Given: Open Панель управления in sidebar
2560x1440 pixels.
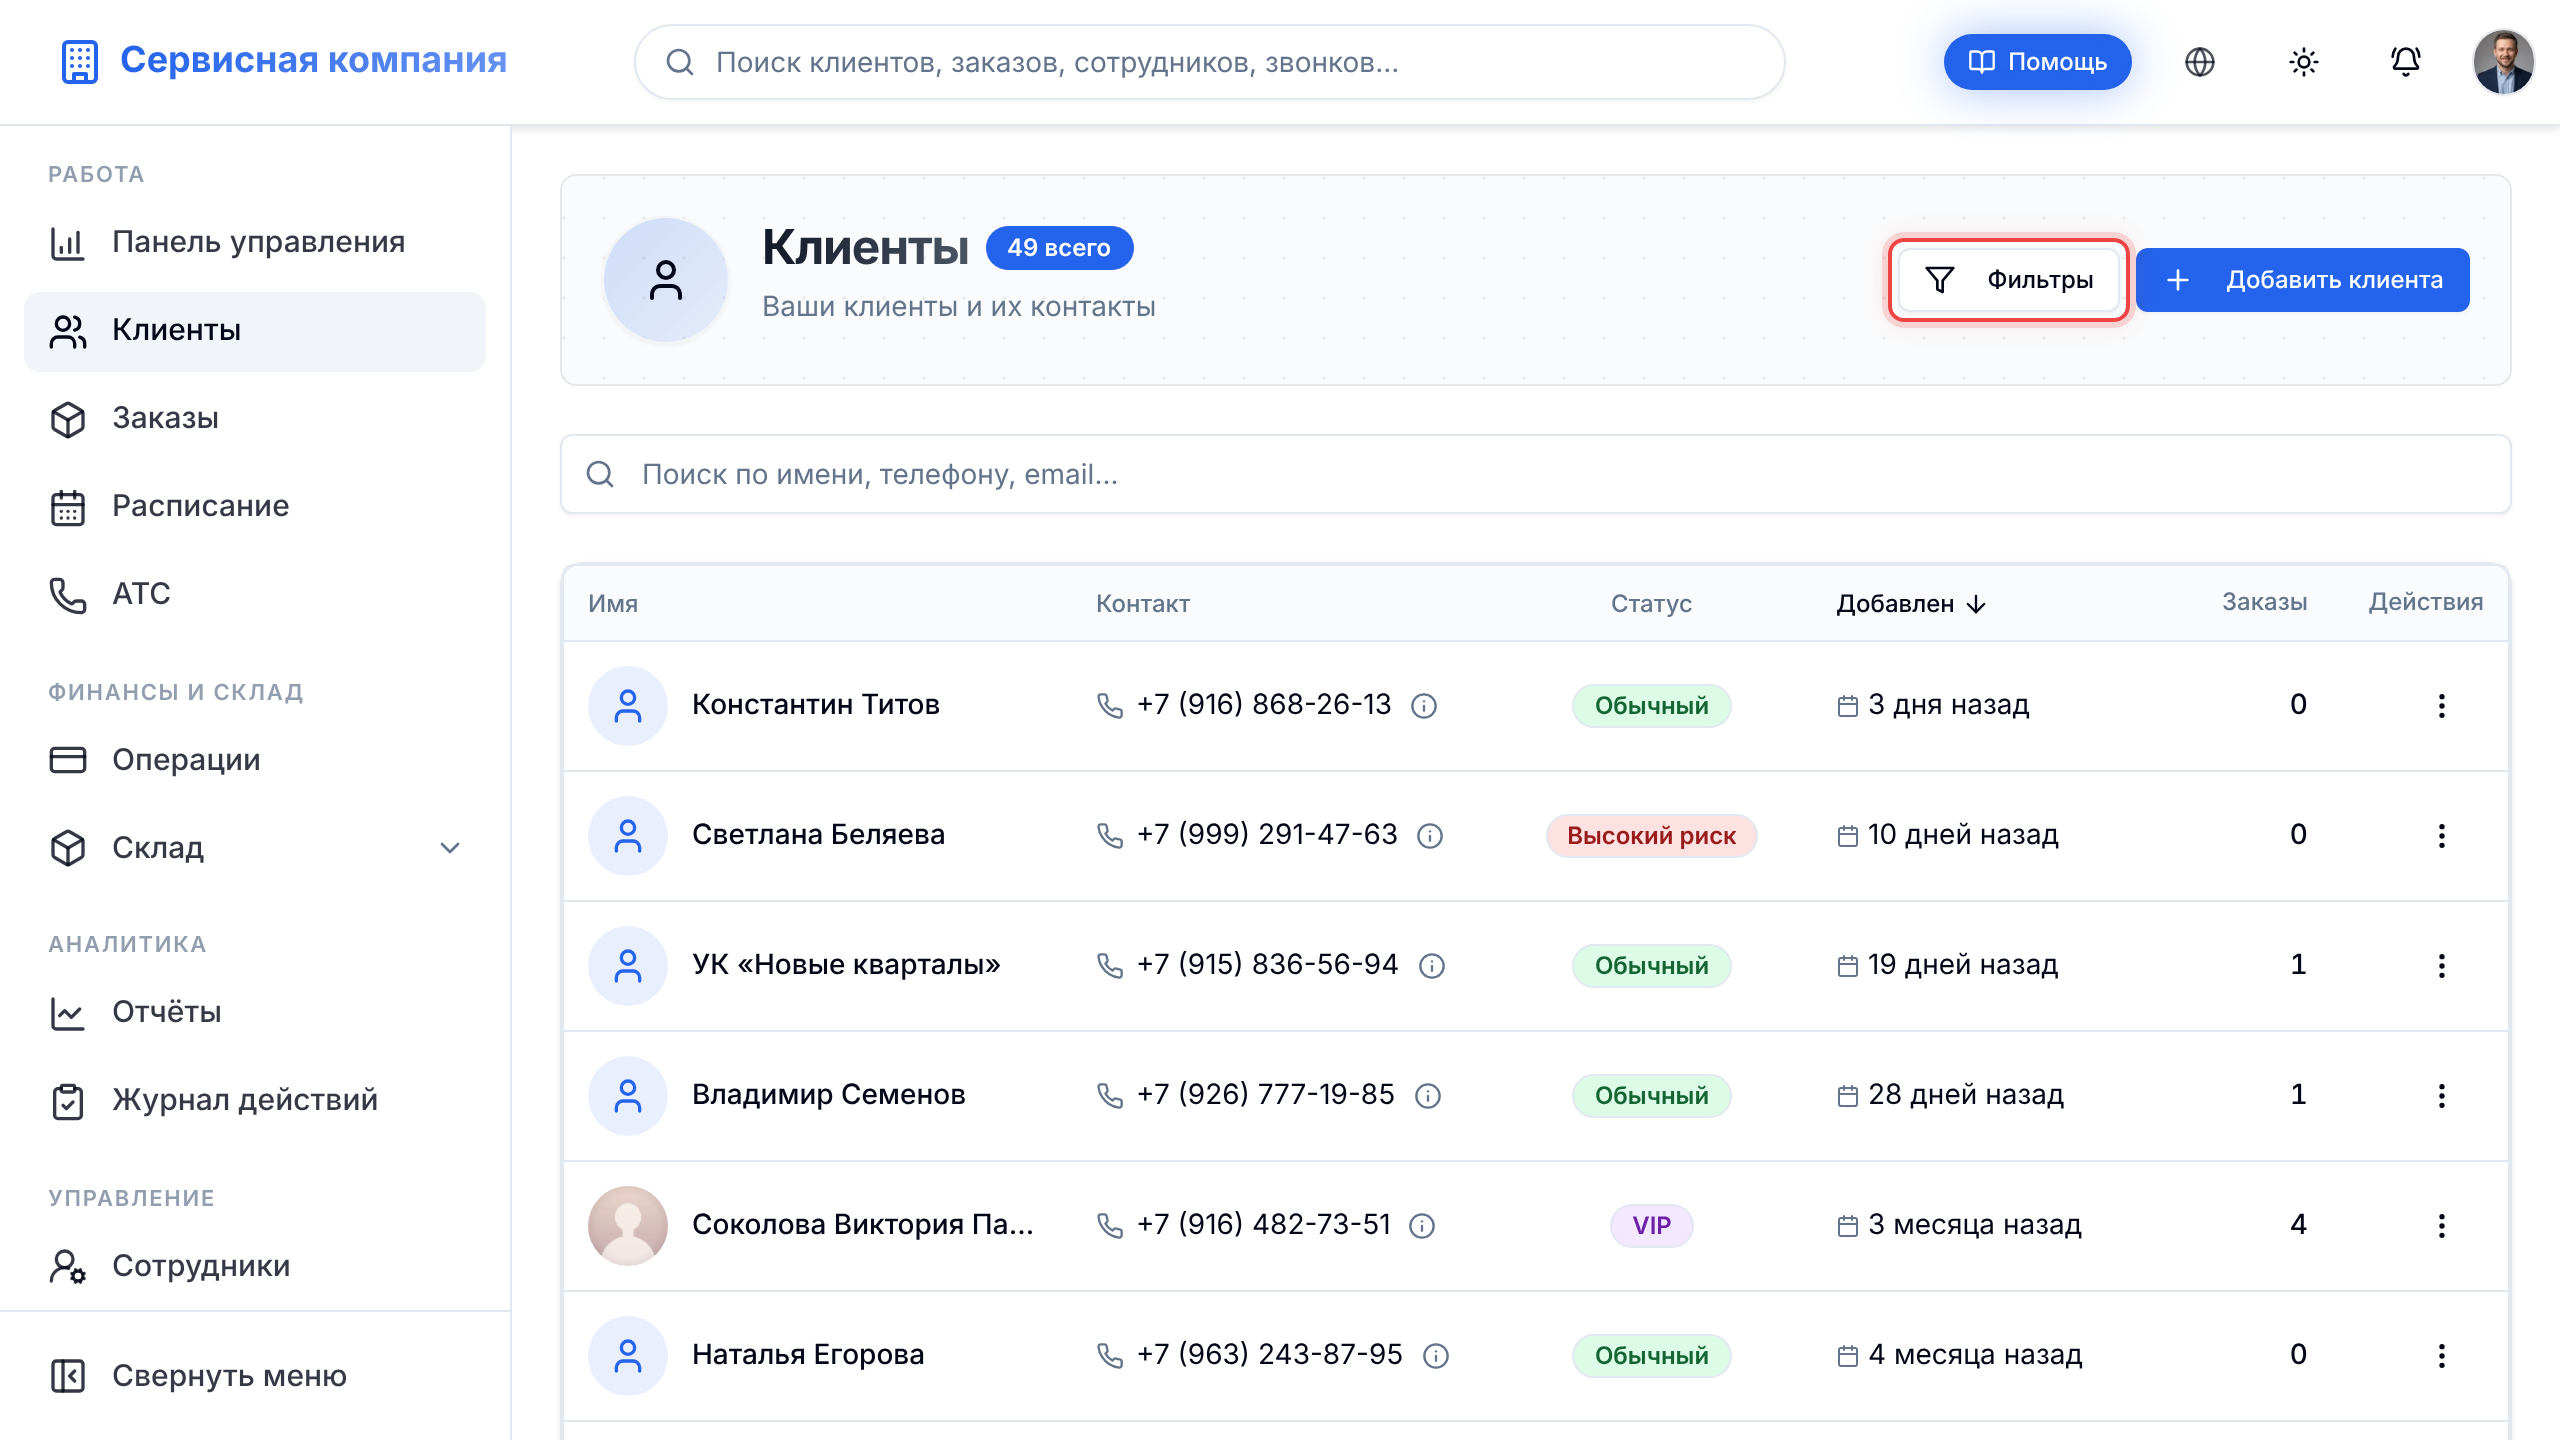Looking at the screenshot, I should (x=255, y=242).
